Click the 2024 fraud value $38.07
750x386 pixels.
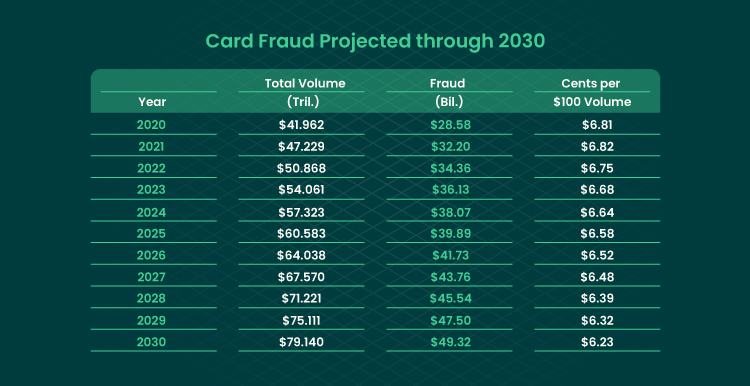[451, 212]
